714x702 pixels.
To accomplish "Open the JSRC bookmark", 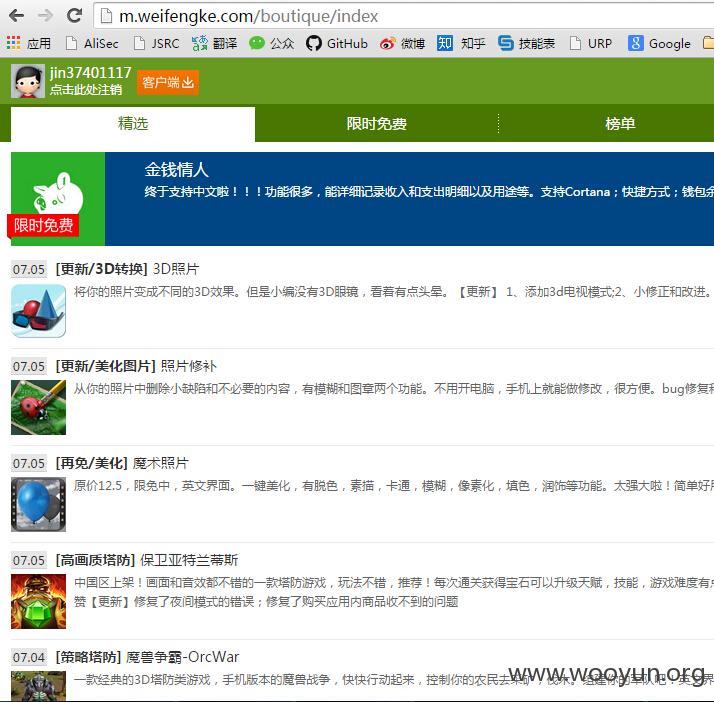I will pos(156,43).
